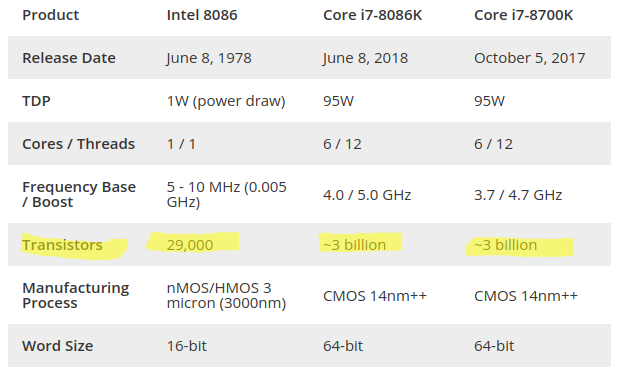Click the Core i7-8086K column header
This screenshot has width=619, height=373.
(372, 15)
